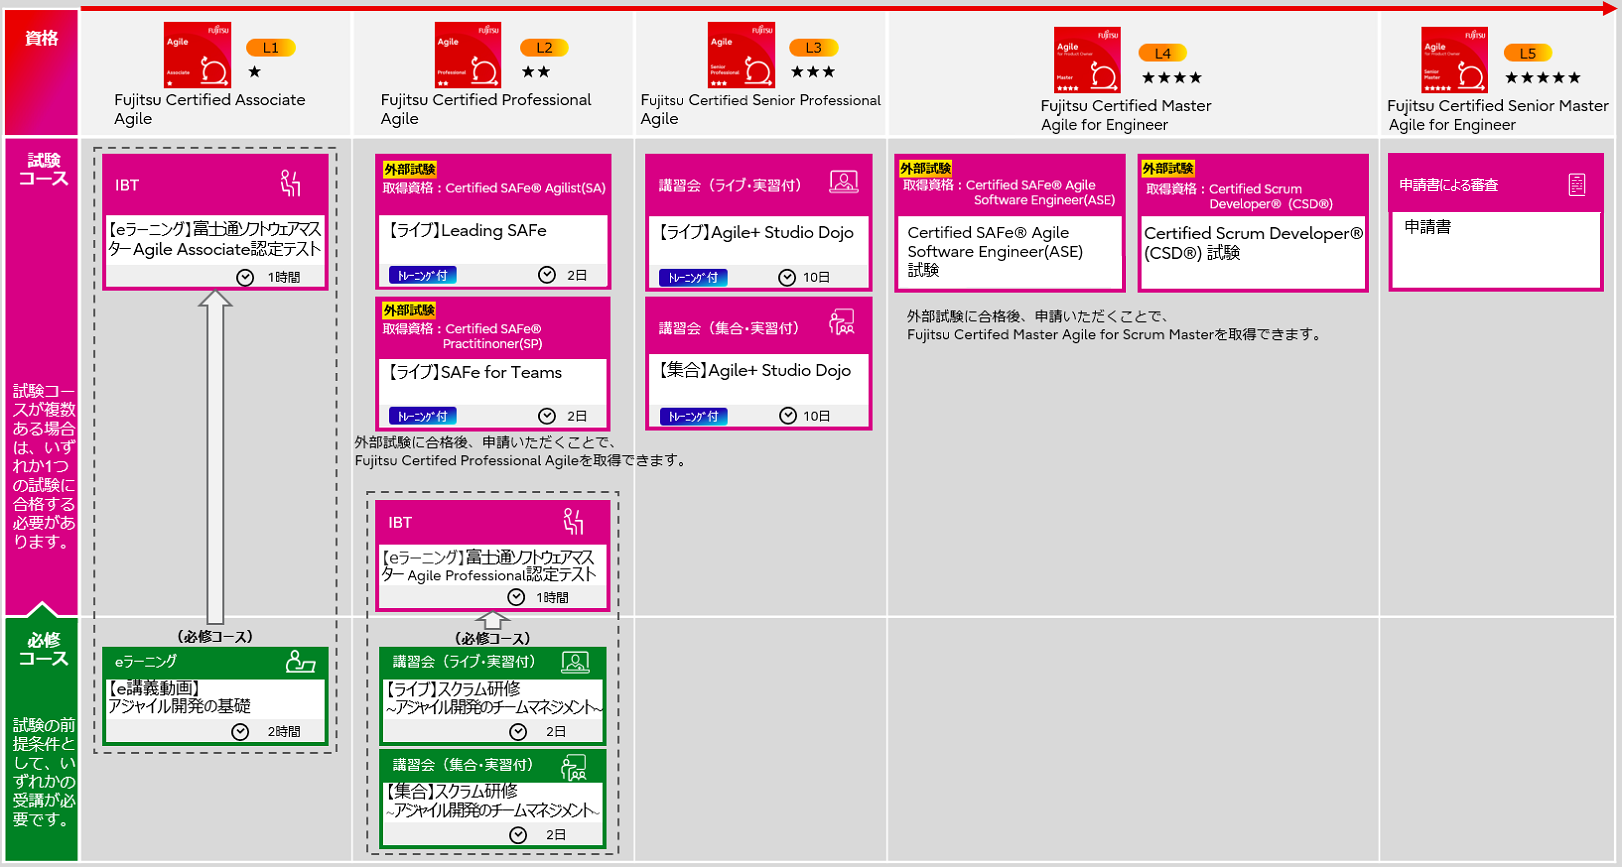Screen dimensions: 1622x867
Task: Open the Agile Professional認定テスト eラーニング course
Action: 489,566
